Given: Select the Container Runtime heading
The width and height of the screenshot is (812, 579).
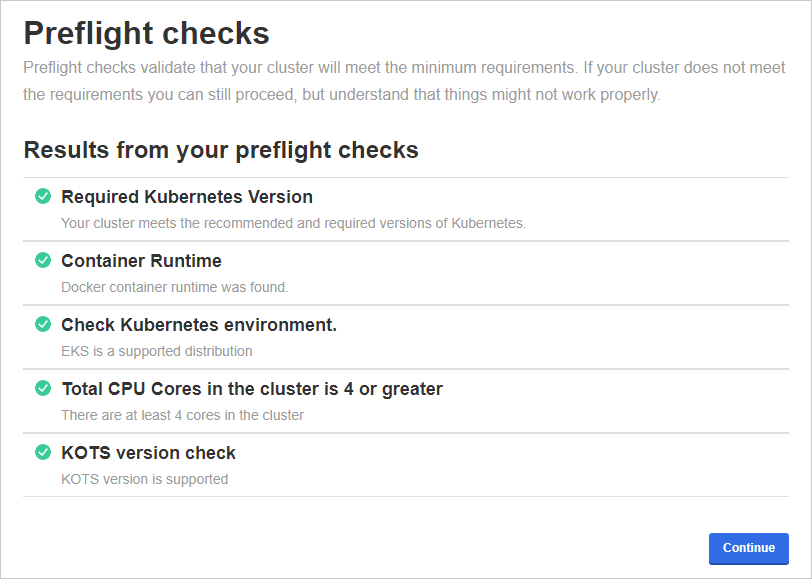Looking at the screenshot, I should (x=140, y=260).
